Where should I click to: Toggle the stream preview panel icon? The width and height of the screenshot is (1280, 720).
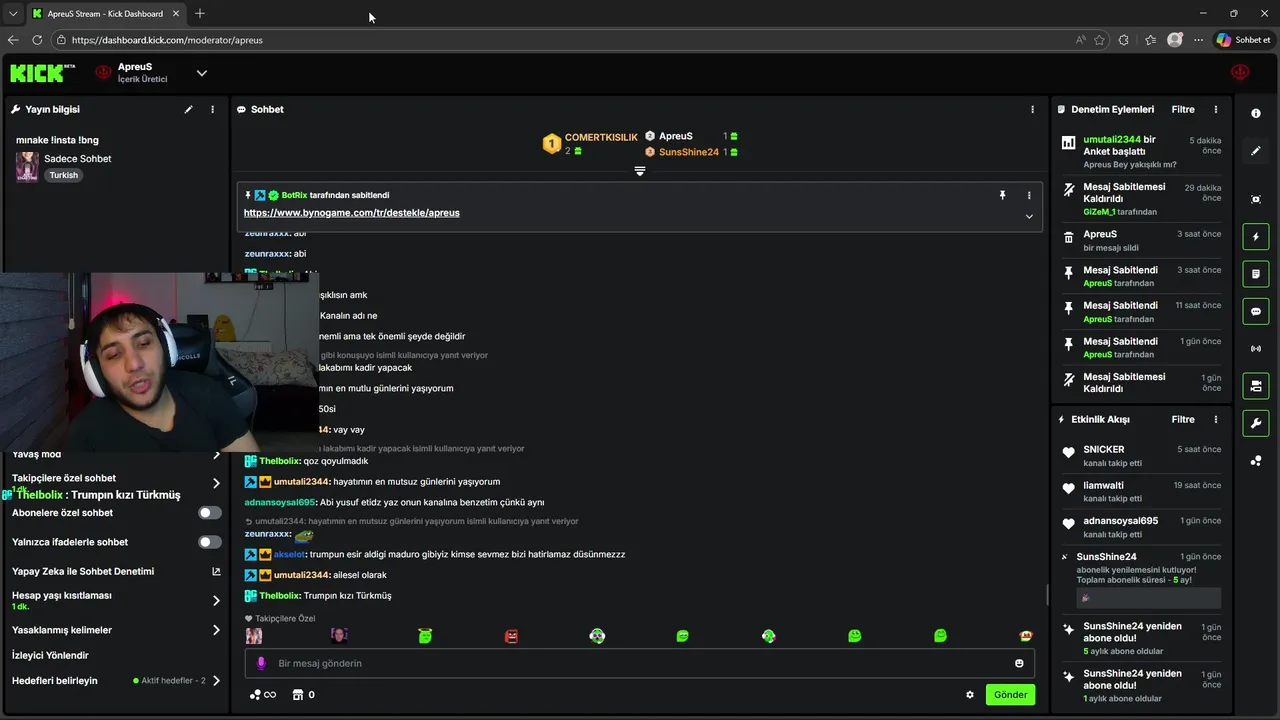tap(1256, 386)
